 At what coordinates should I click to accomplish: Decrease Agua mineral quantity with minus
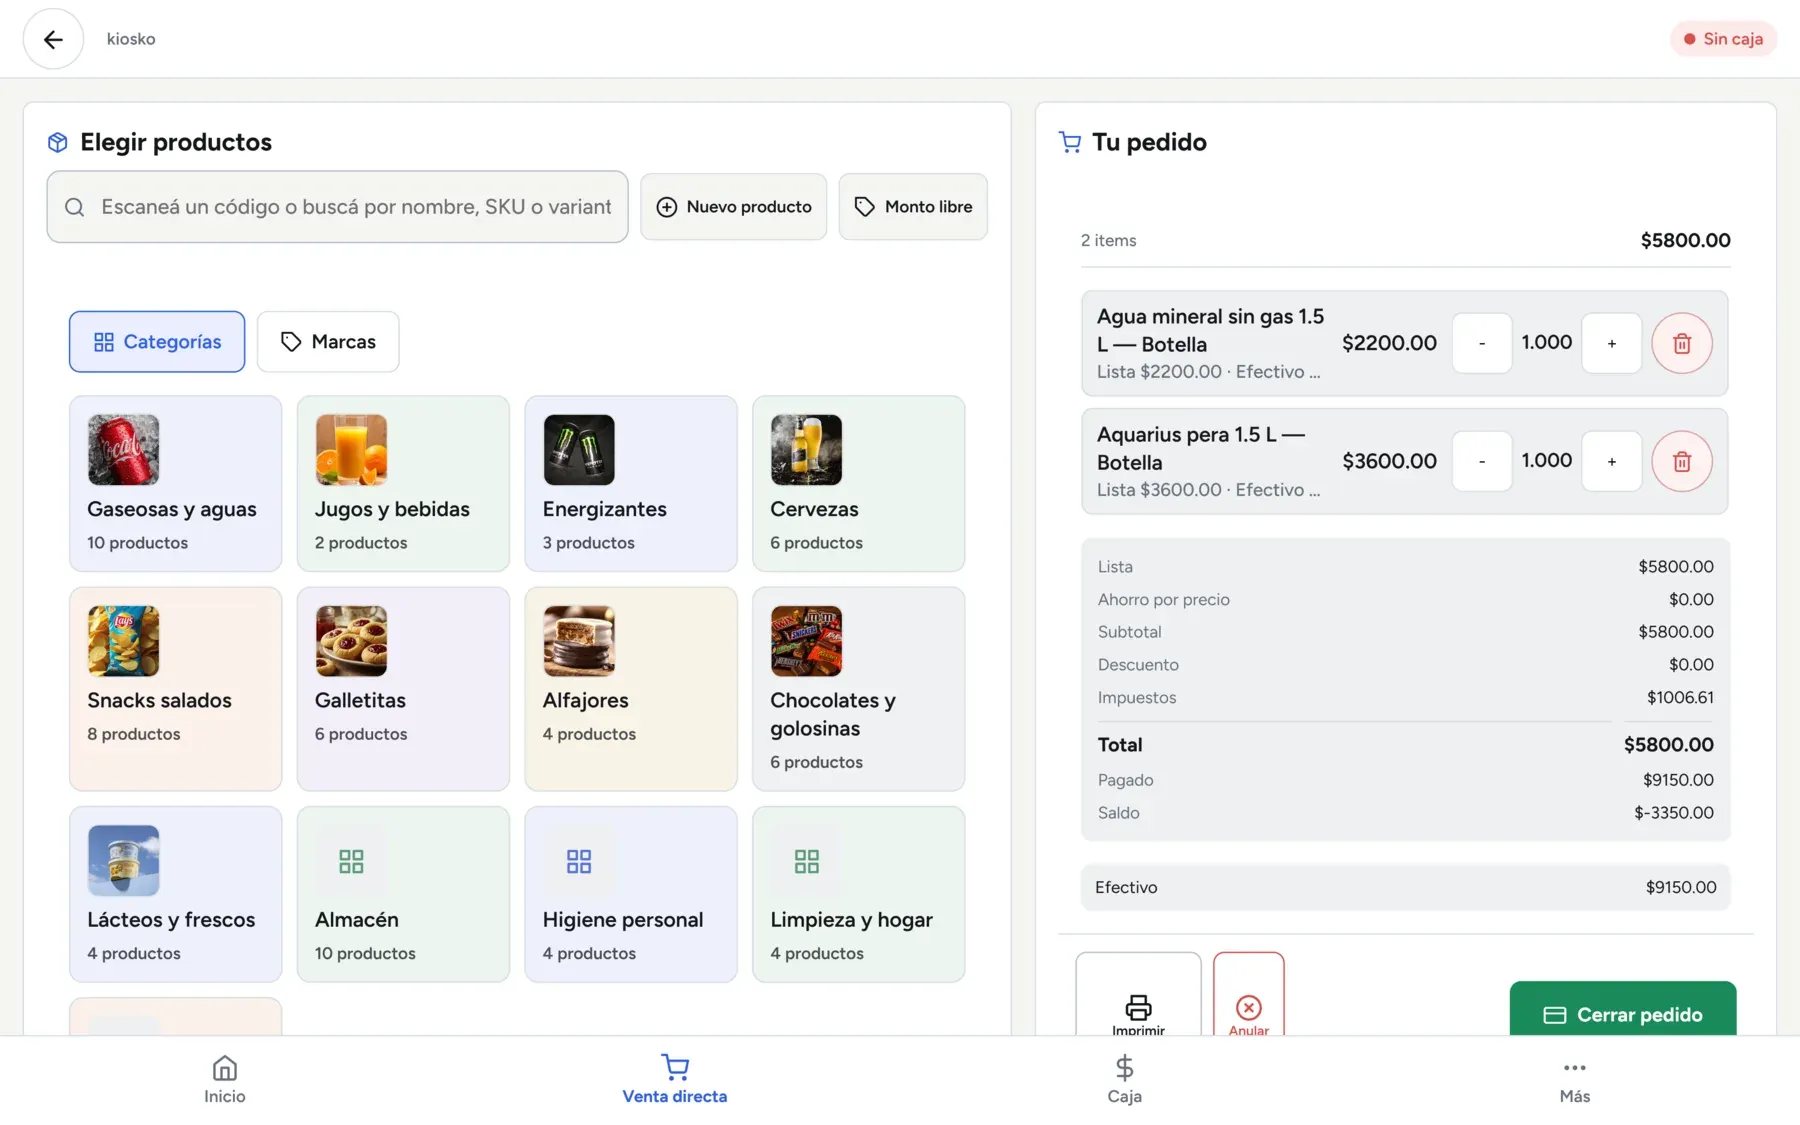tap(1481, 343)
